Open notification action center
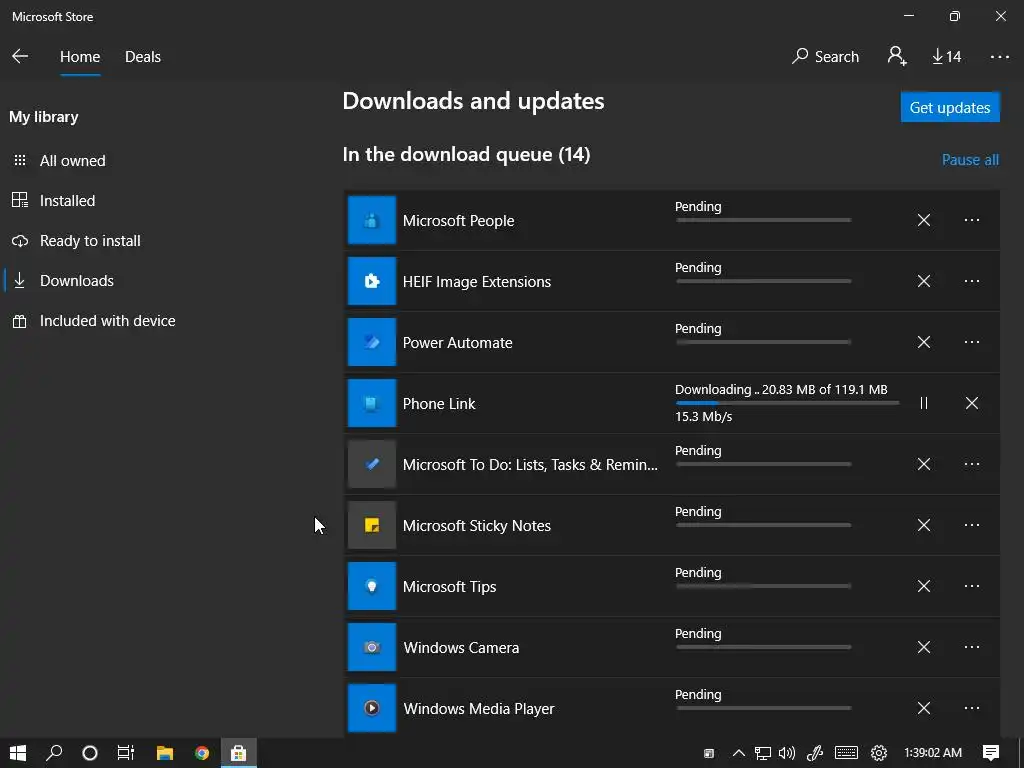1024x768 pixels. click(991, 753)
